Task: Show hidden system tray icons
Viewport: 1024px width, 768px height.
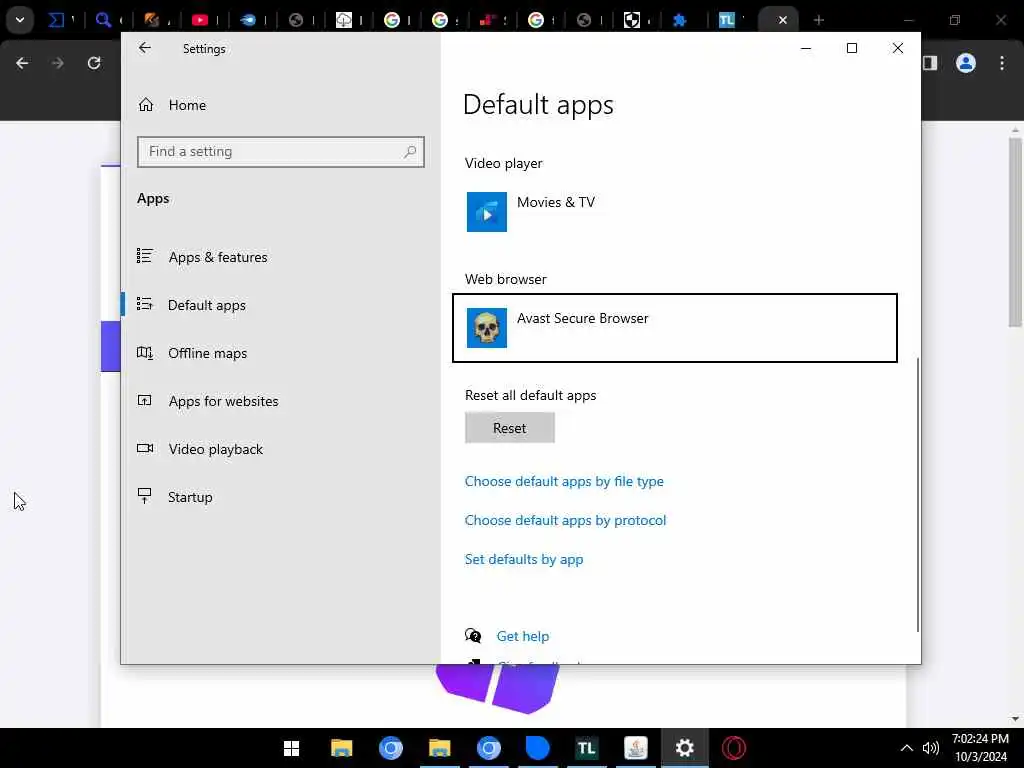Action: (x=906, y=748)
